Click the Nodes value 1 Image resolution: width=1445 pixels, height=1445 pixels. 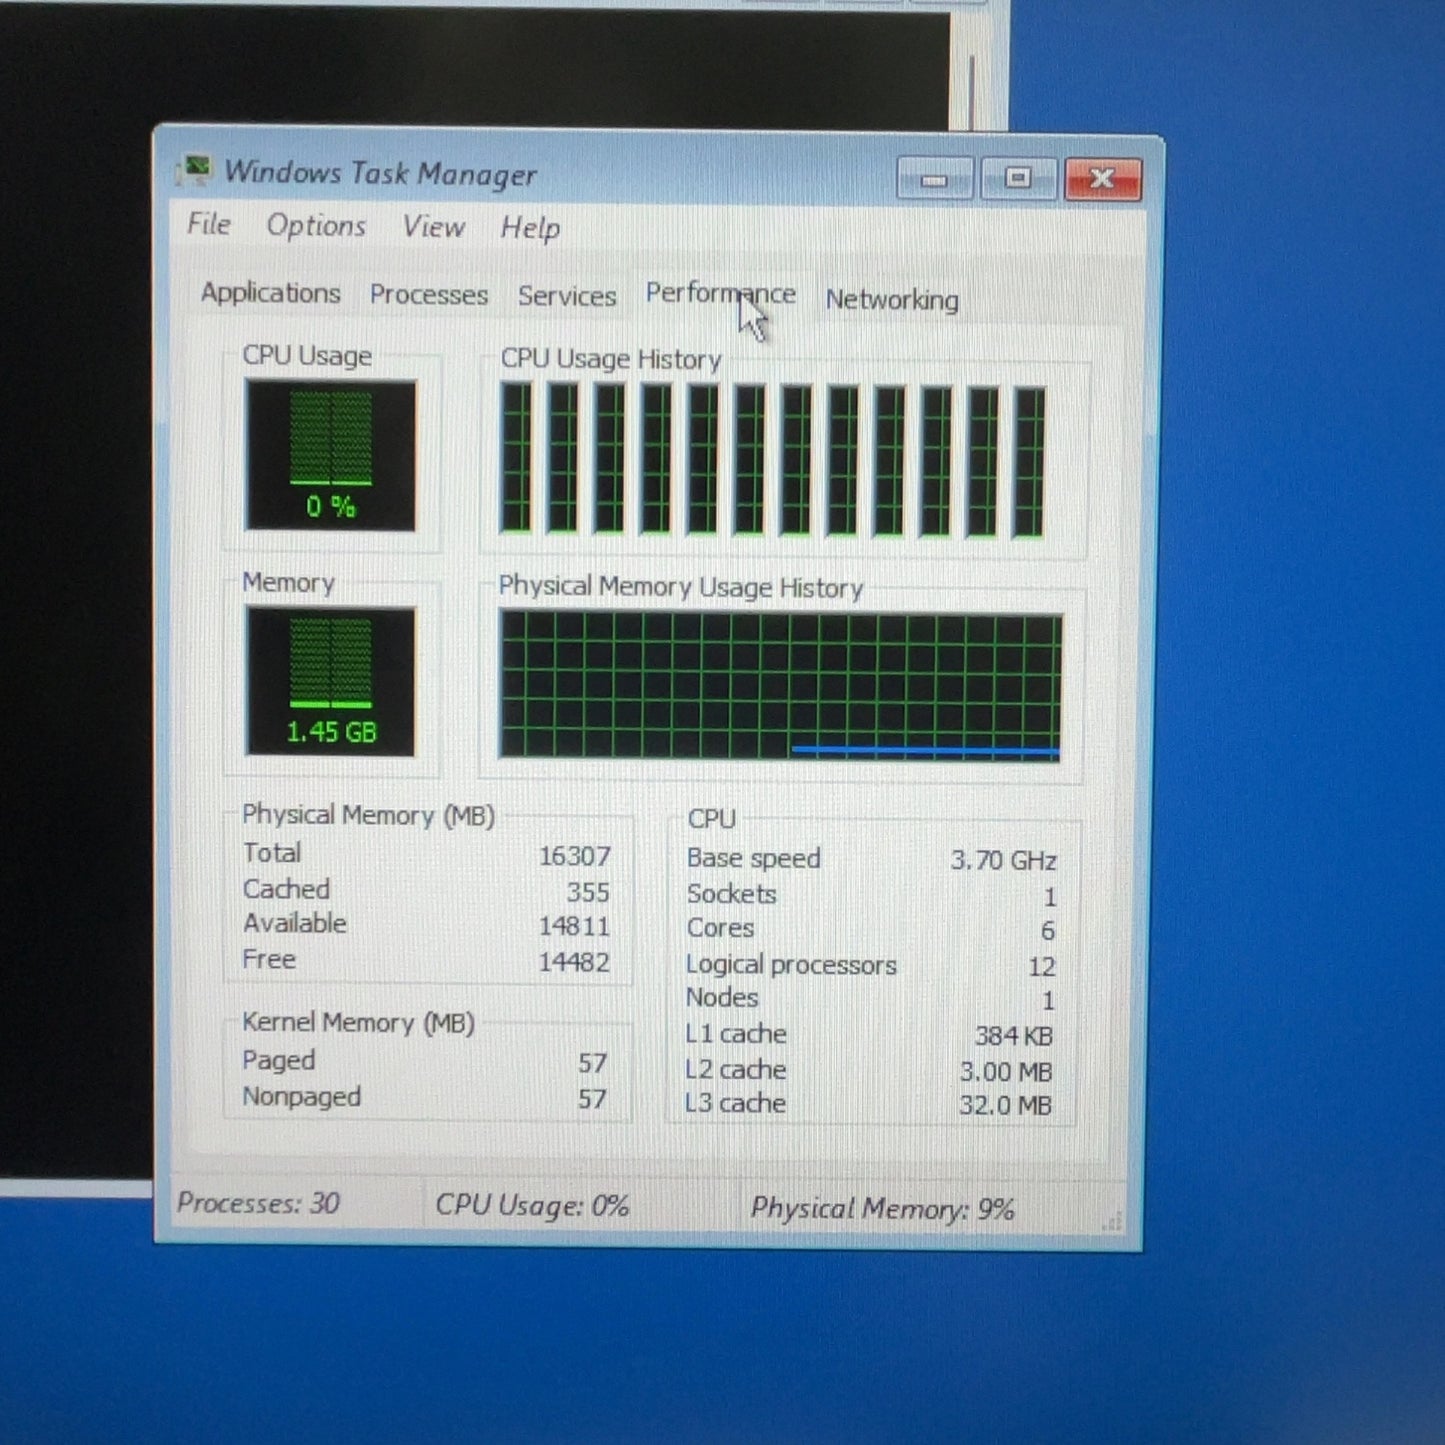(1048, 1001)
